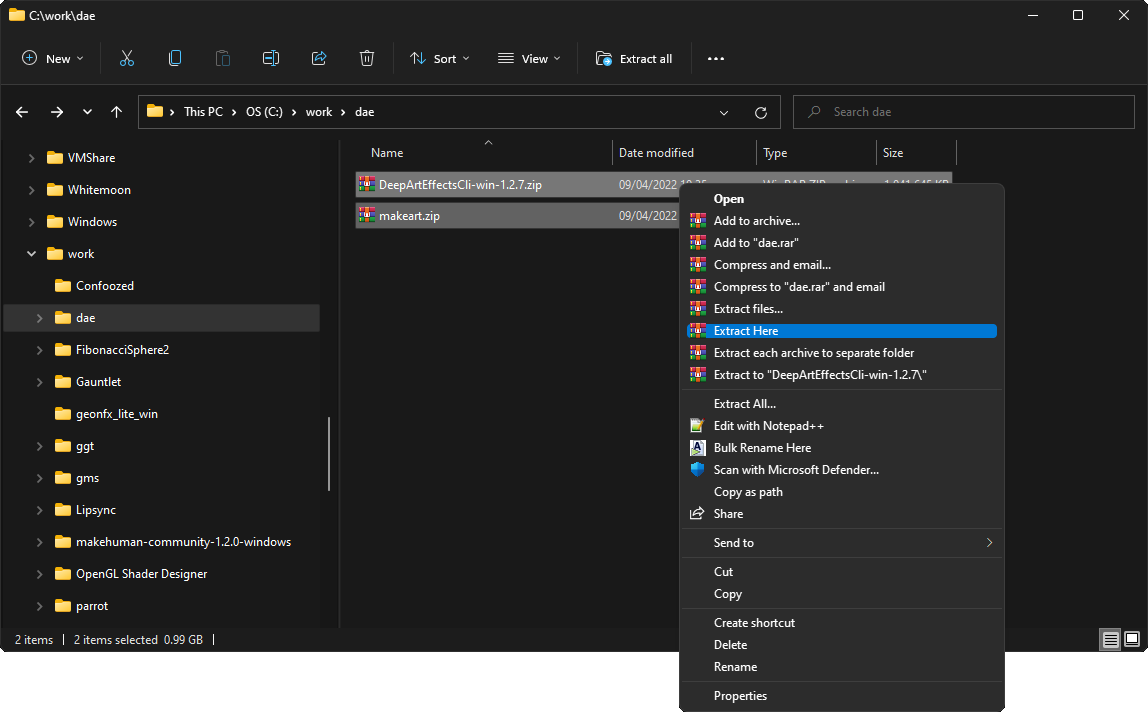1148x712 pixels.
Task: Open the View dropdown
Action: (529, 59)
